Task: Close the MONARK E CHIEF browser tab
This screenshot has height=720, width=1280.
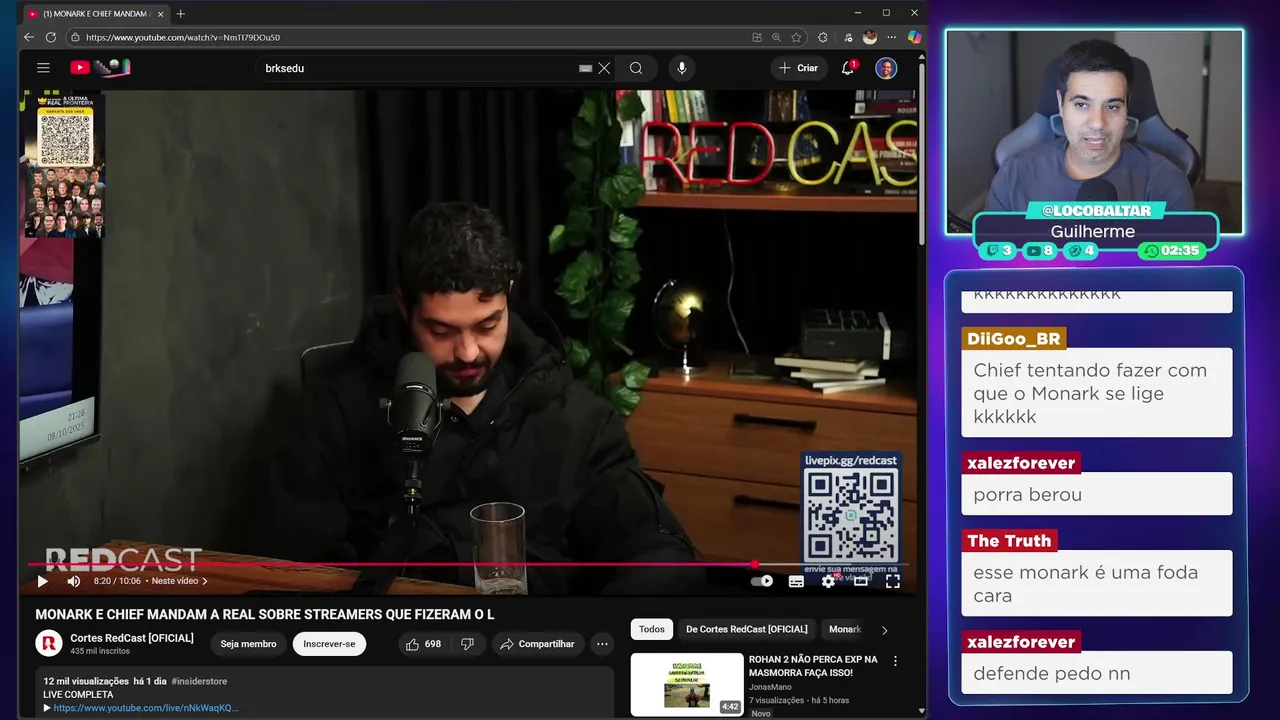Action: point(160,13)
